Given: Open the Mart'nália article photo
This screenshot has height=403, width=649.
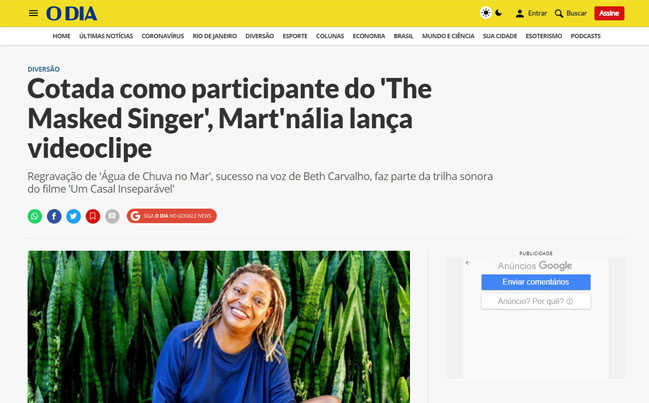Looking at the screenshot, I should click(219, 327).
